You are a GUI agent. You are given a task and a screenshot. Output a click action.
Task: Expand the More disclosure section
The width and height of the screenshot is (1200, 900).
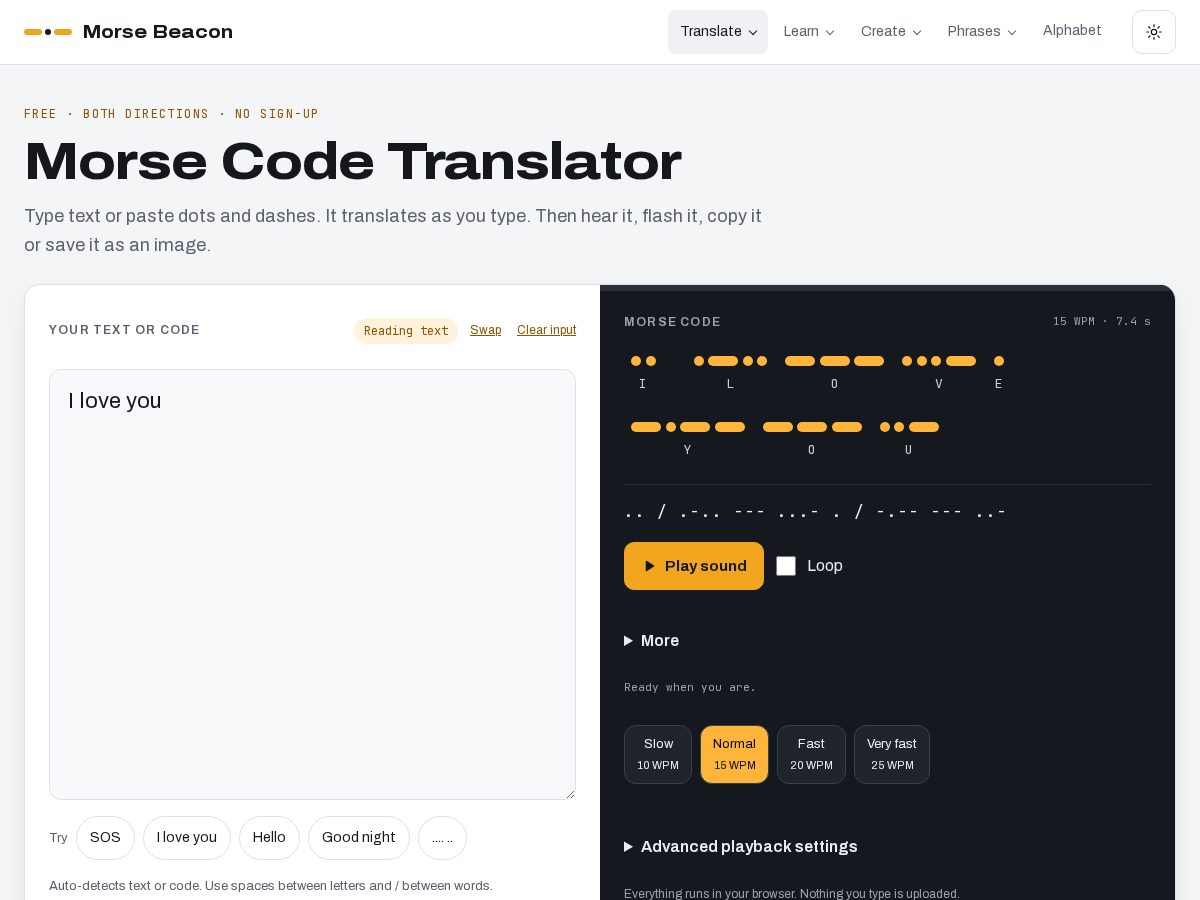(x=652, y=640)
